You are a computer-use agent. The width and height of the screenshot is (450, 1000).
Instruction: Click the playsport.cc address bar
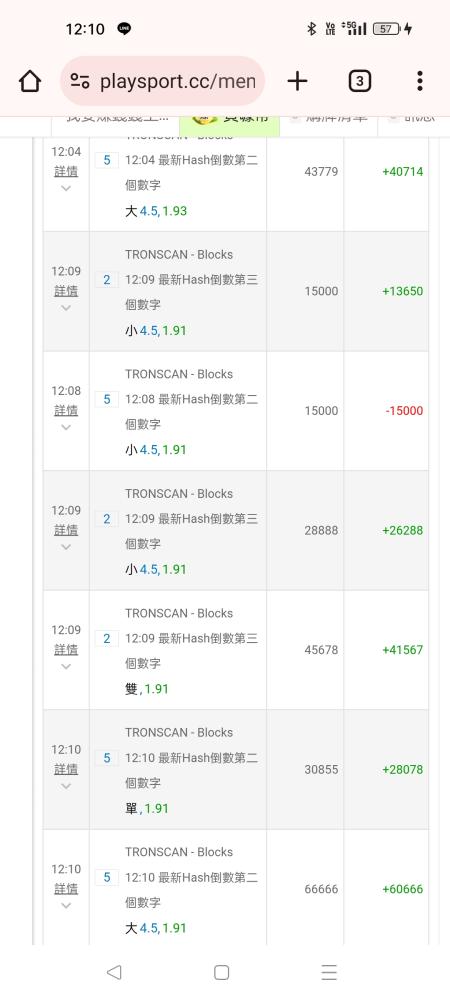click(163, 81)
